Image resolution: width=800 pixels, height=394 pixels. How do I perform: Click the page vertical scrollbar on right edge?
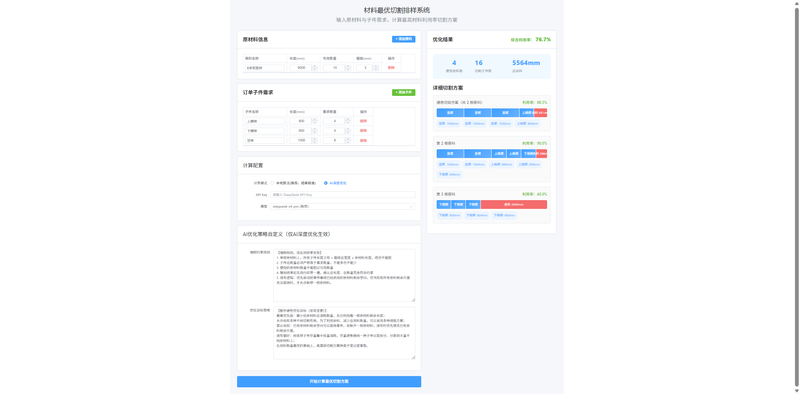(796, 197)
